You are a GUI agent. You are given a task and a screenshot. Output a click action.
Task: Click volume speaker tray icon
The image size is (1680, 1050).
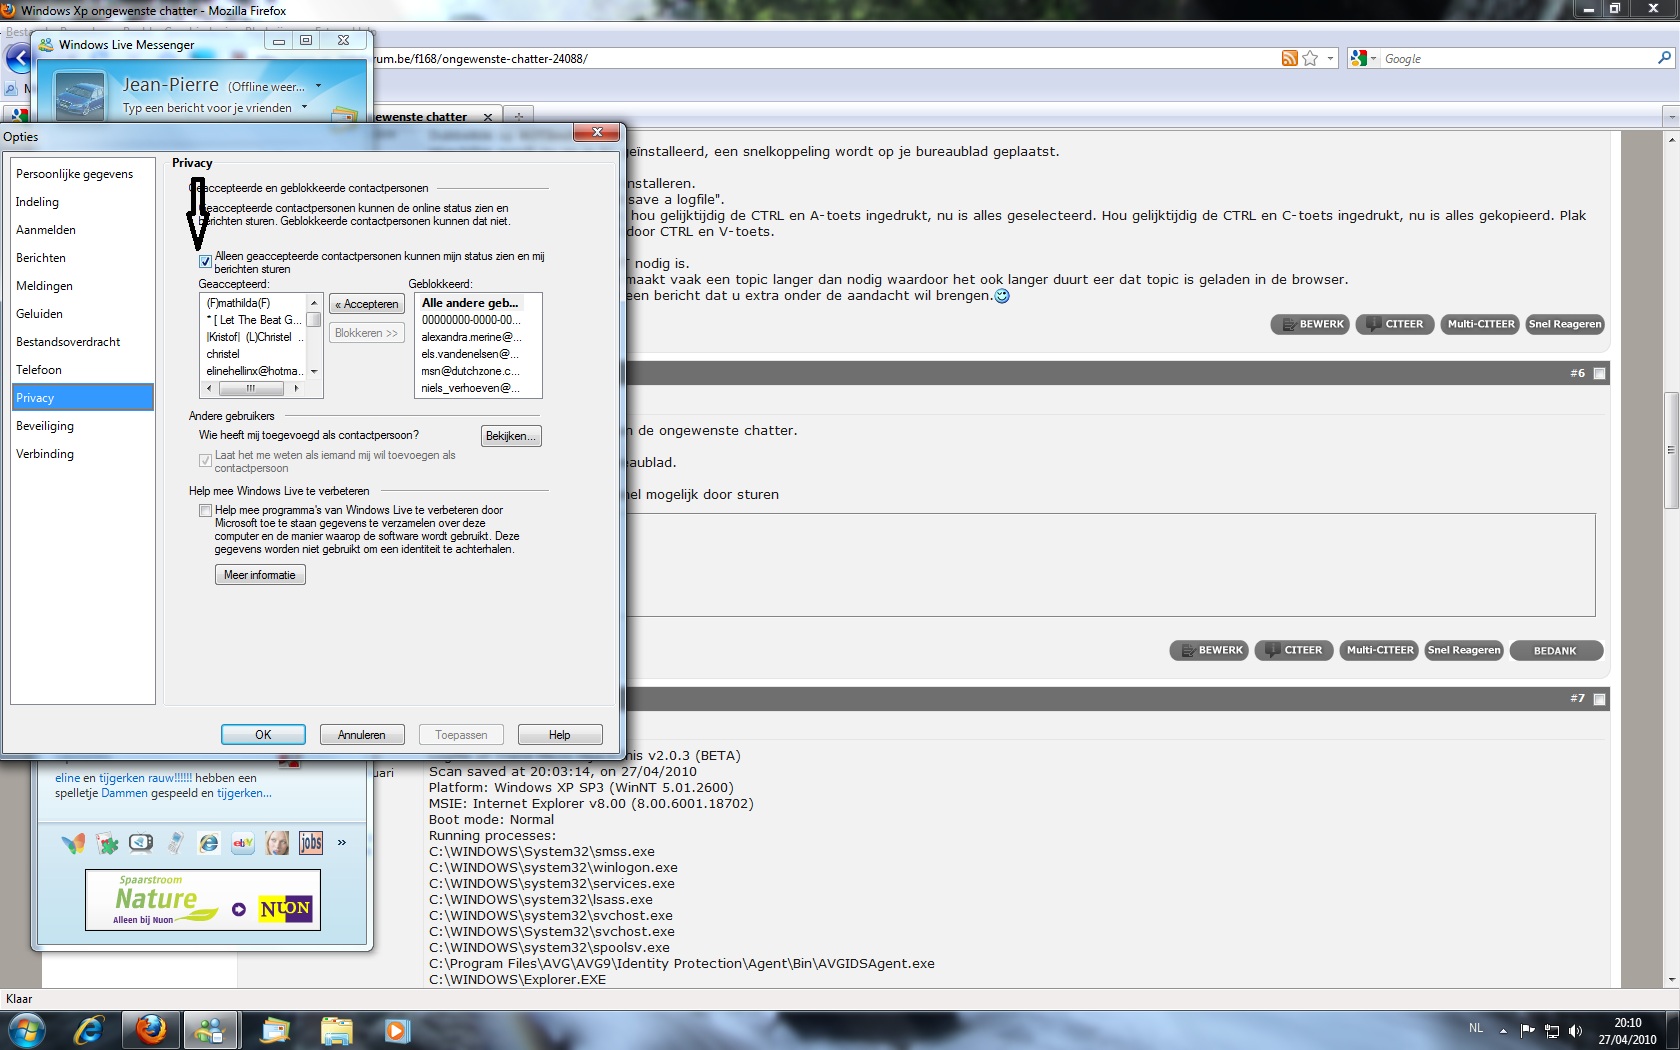point(1576,1030)
